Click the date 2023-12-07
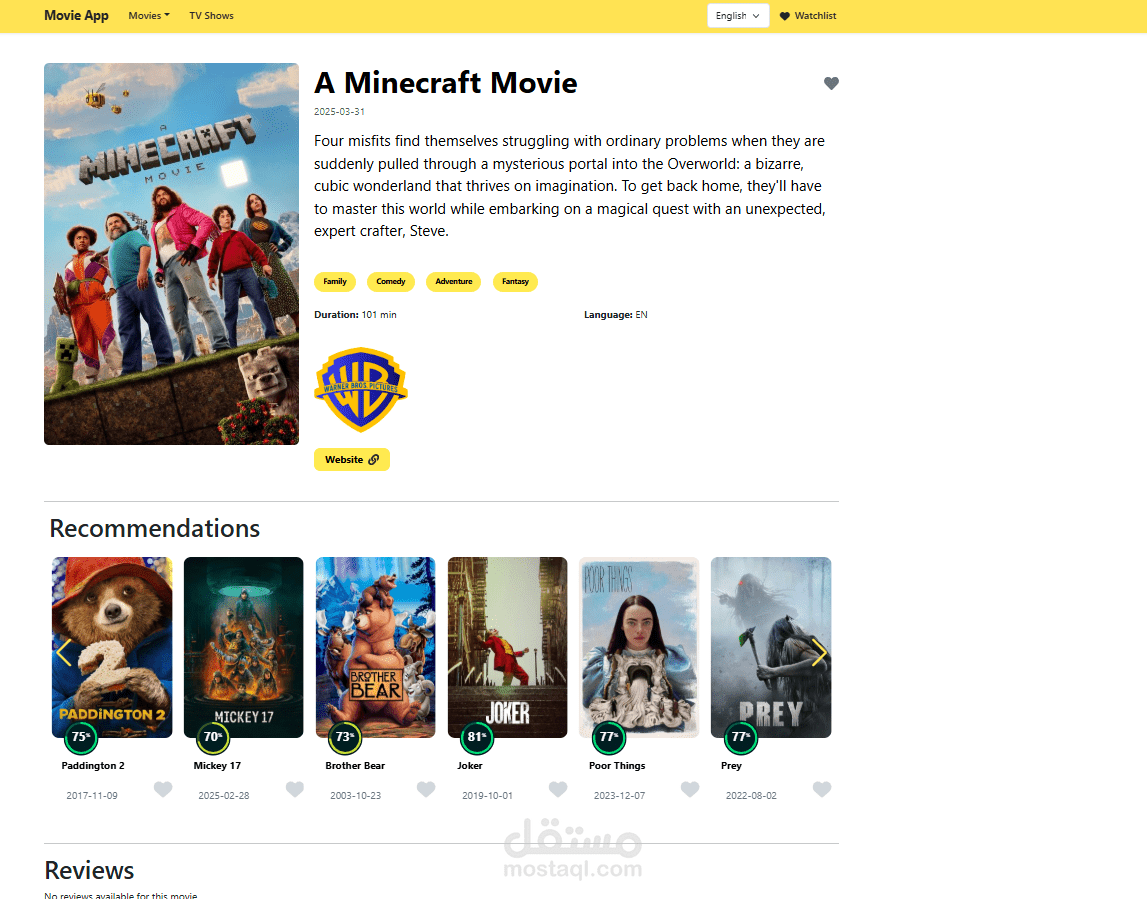 point(620,796)
